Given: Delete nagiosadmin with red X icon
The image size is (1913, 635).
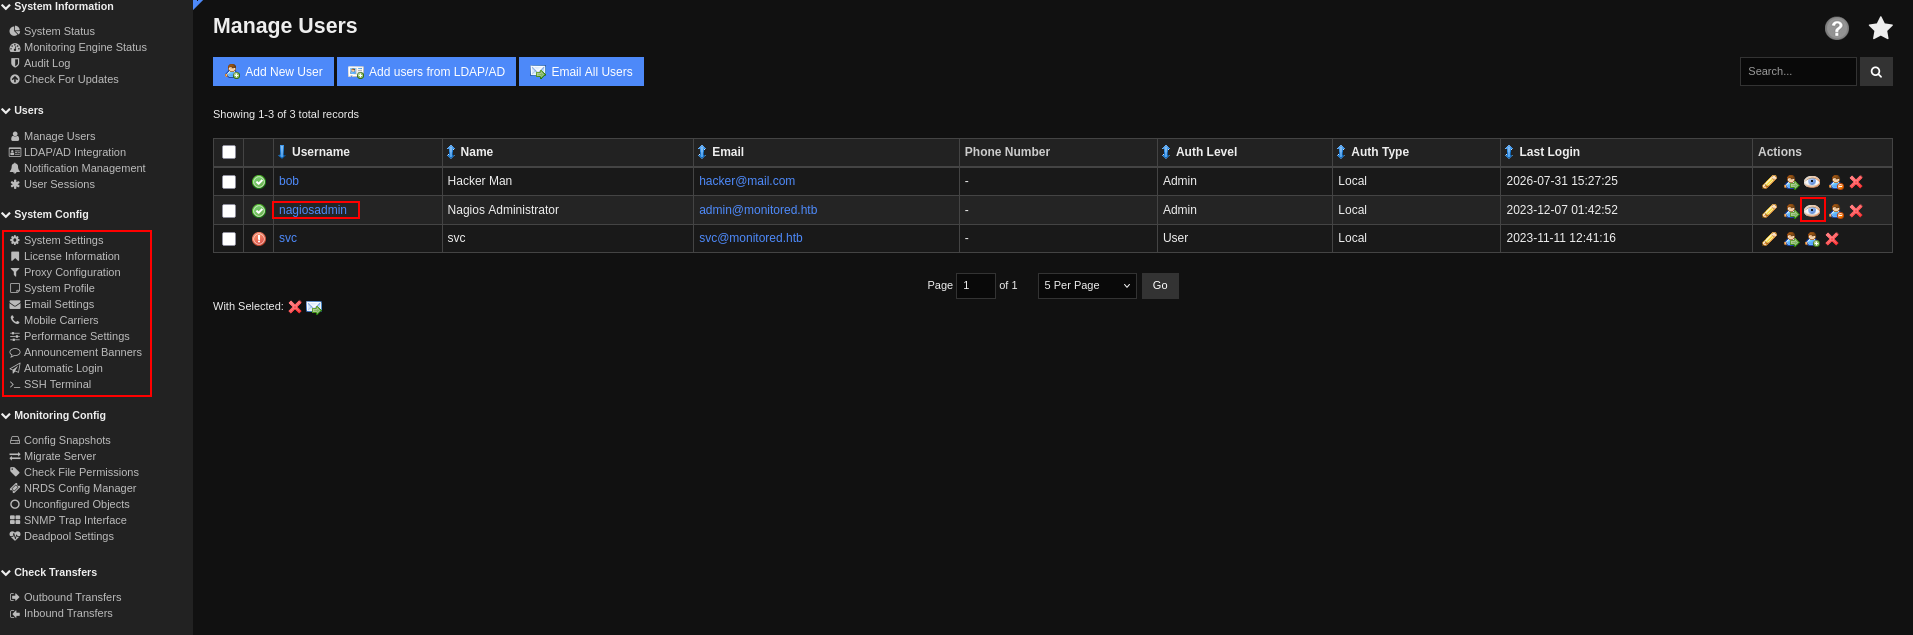Looking at the screenshot, I should coord(1856,211).
